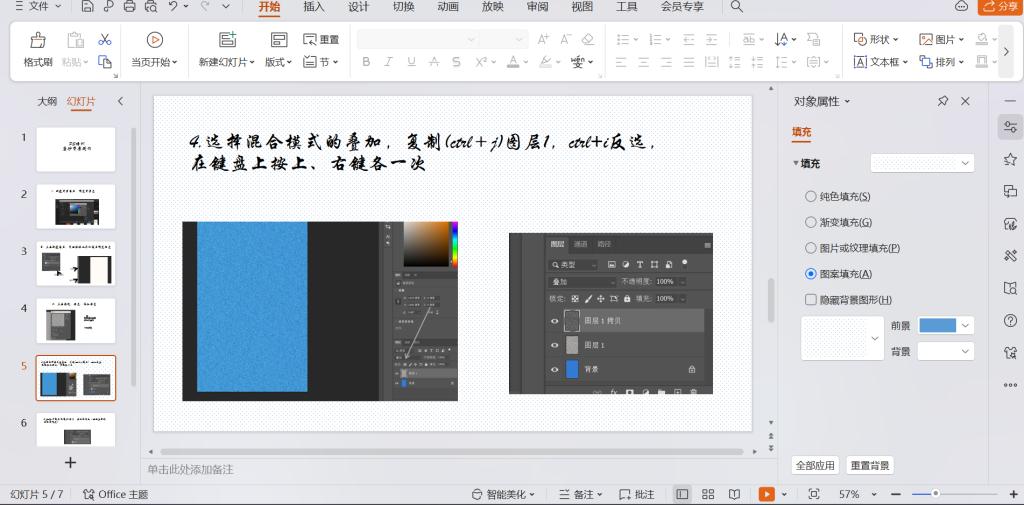This screenshot has width=1024, height=505.
Task: Click the Format Painter (格式刷) icon
Action: [x=38, y=40]
